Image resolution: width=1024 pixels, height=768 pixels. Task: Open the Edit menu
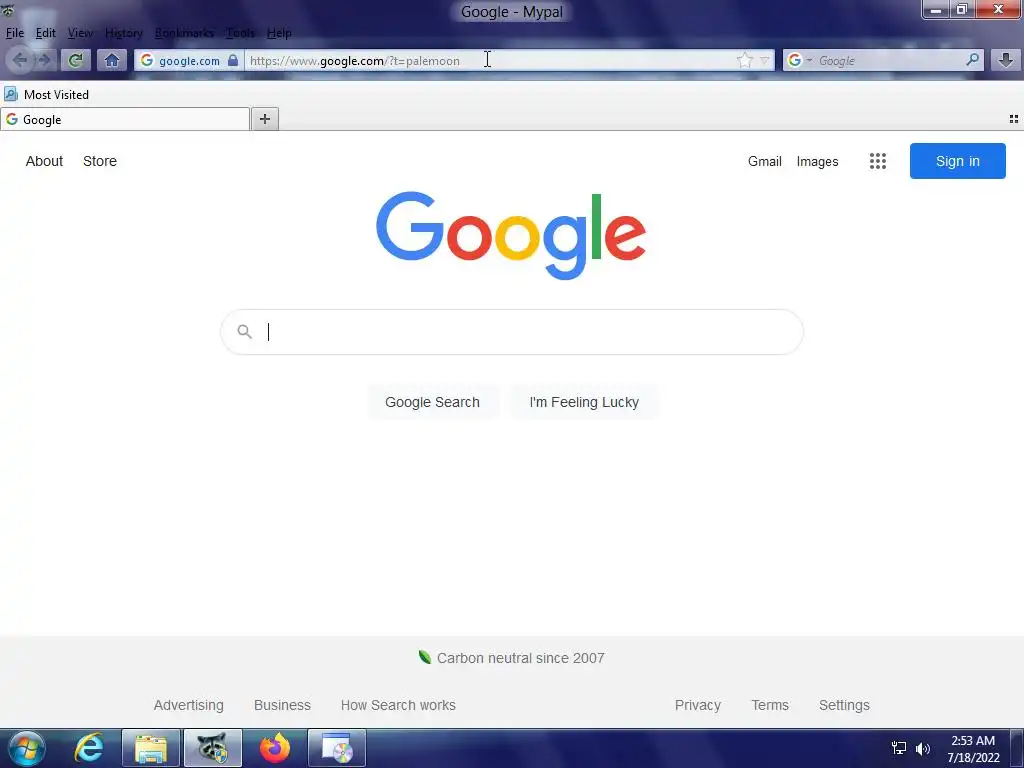tap(46, 33)
